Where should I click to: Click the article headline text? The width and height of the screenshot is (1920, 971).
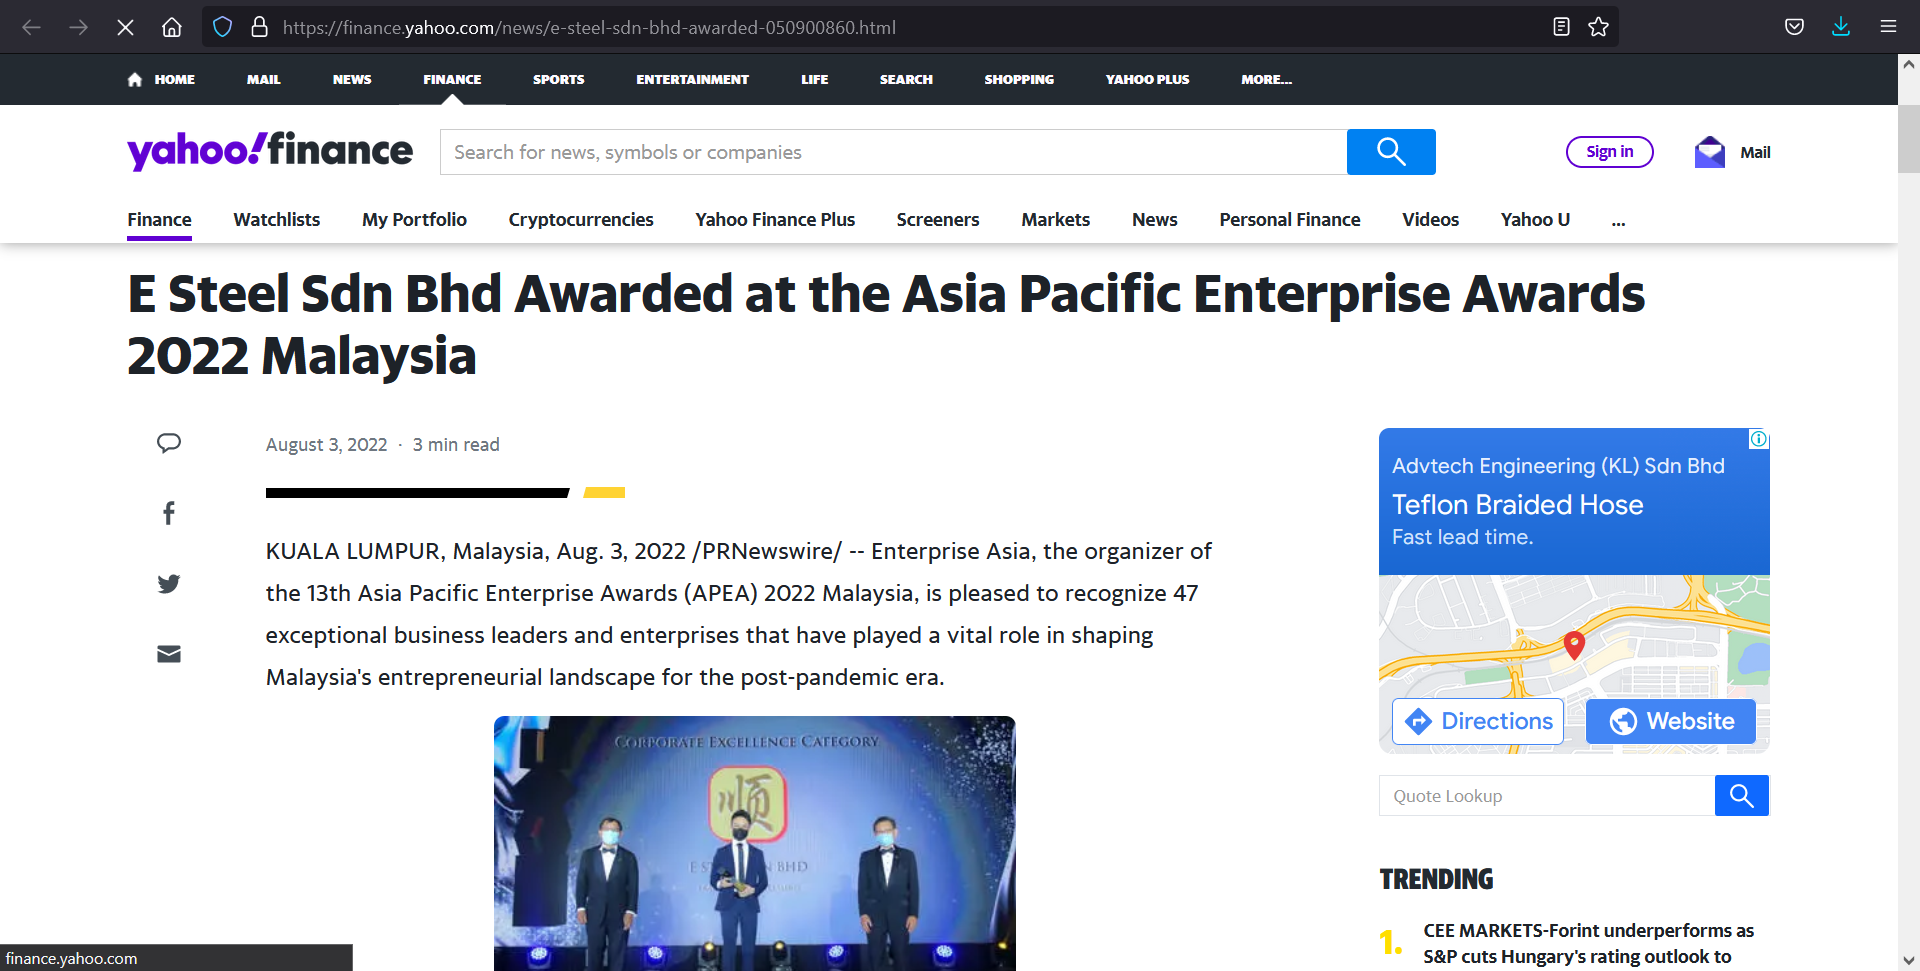click(886, 324)
